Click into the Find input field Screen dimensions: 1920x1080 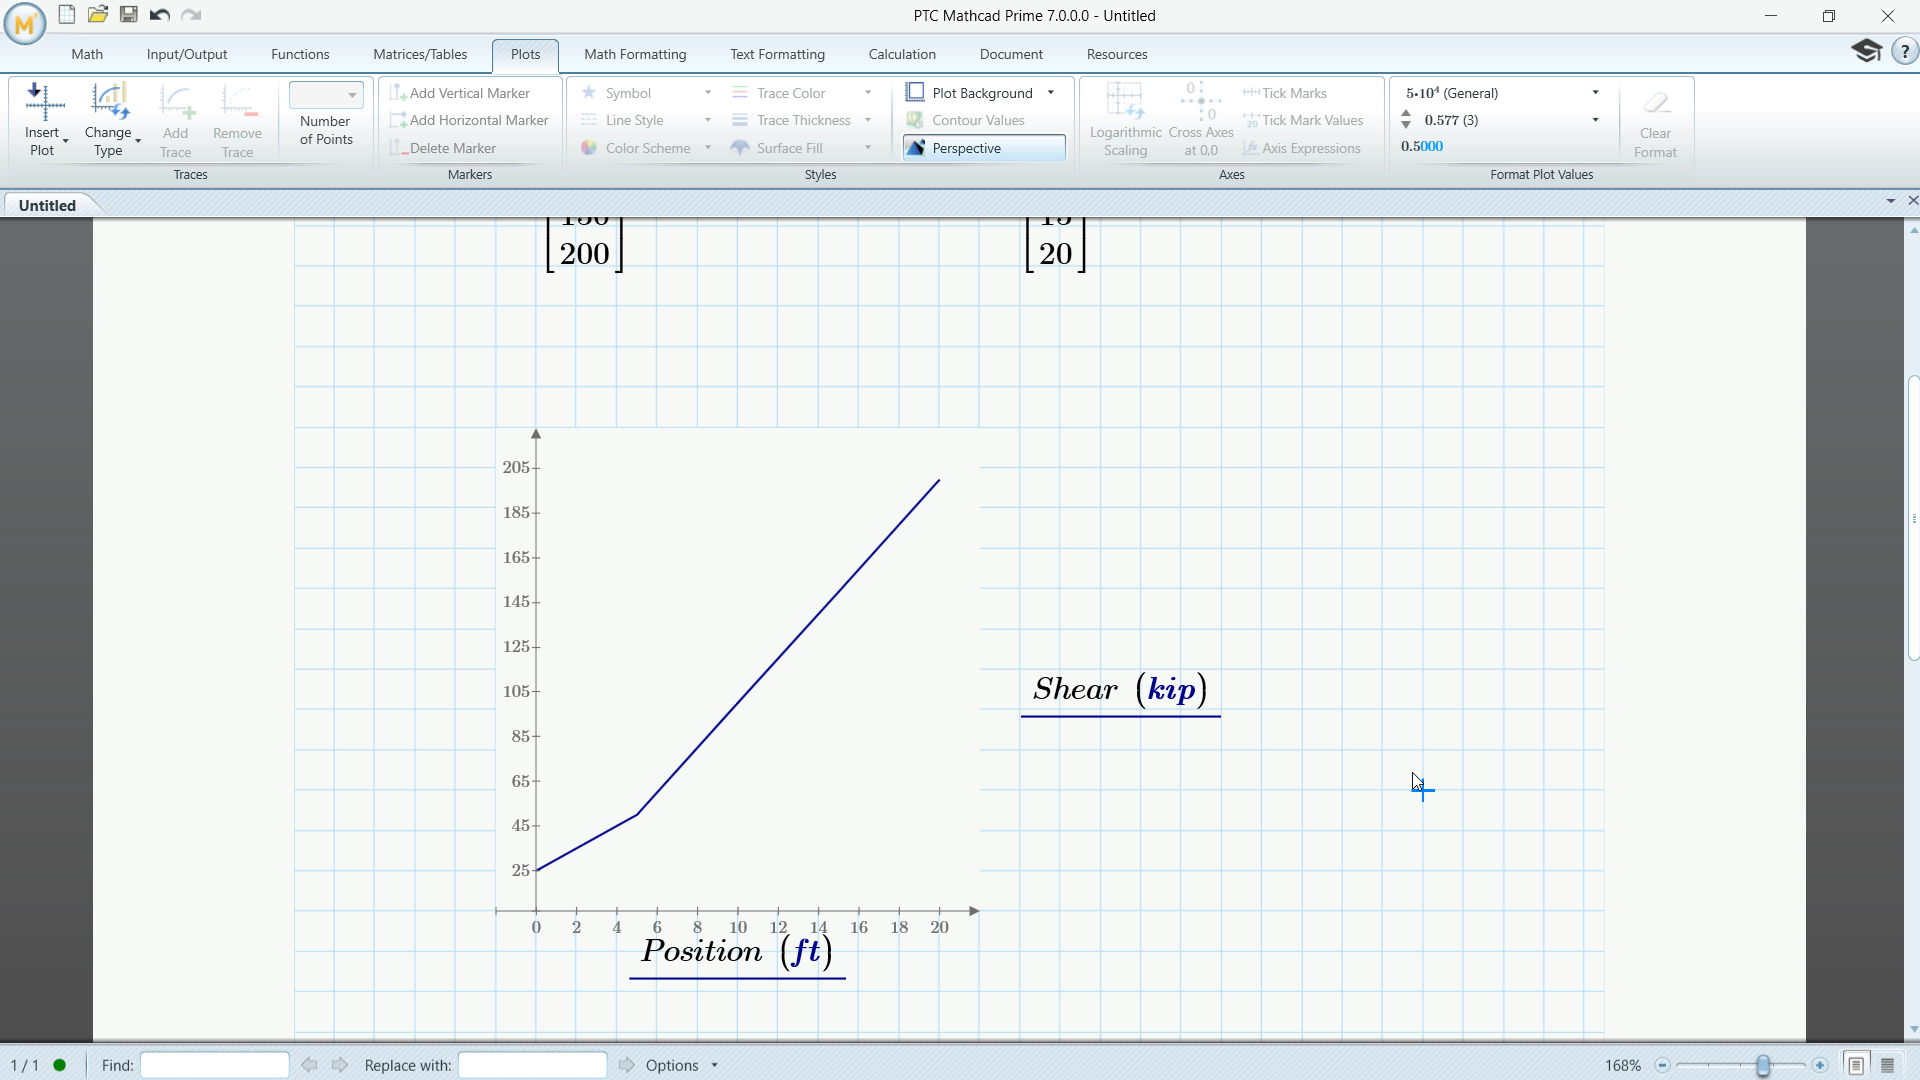pyautogui.click(x=215, y=1065)
